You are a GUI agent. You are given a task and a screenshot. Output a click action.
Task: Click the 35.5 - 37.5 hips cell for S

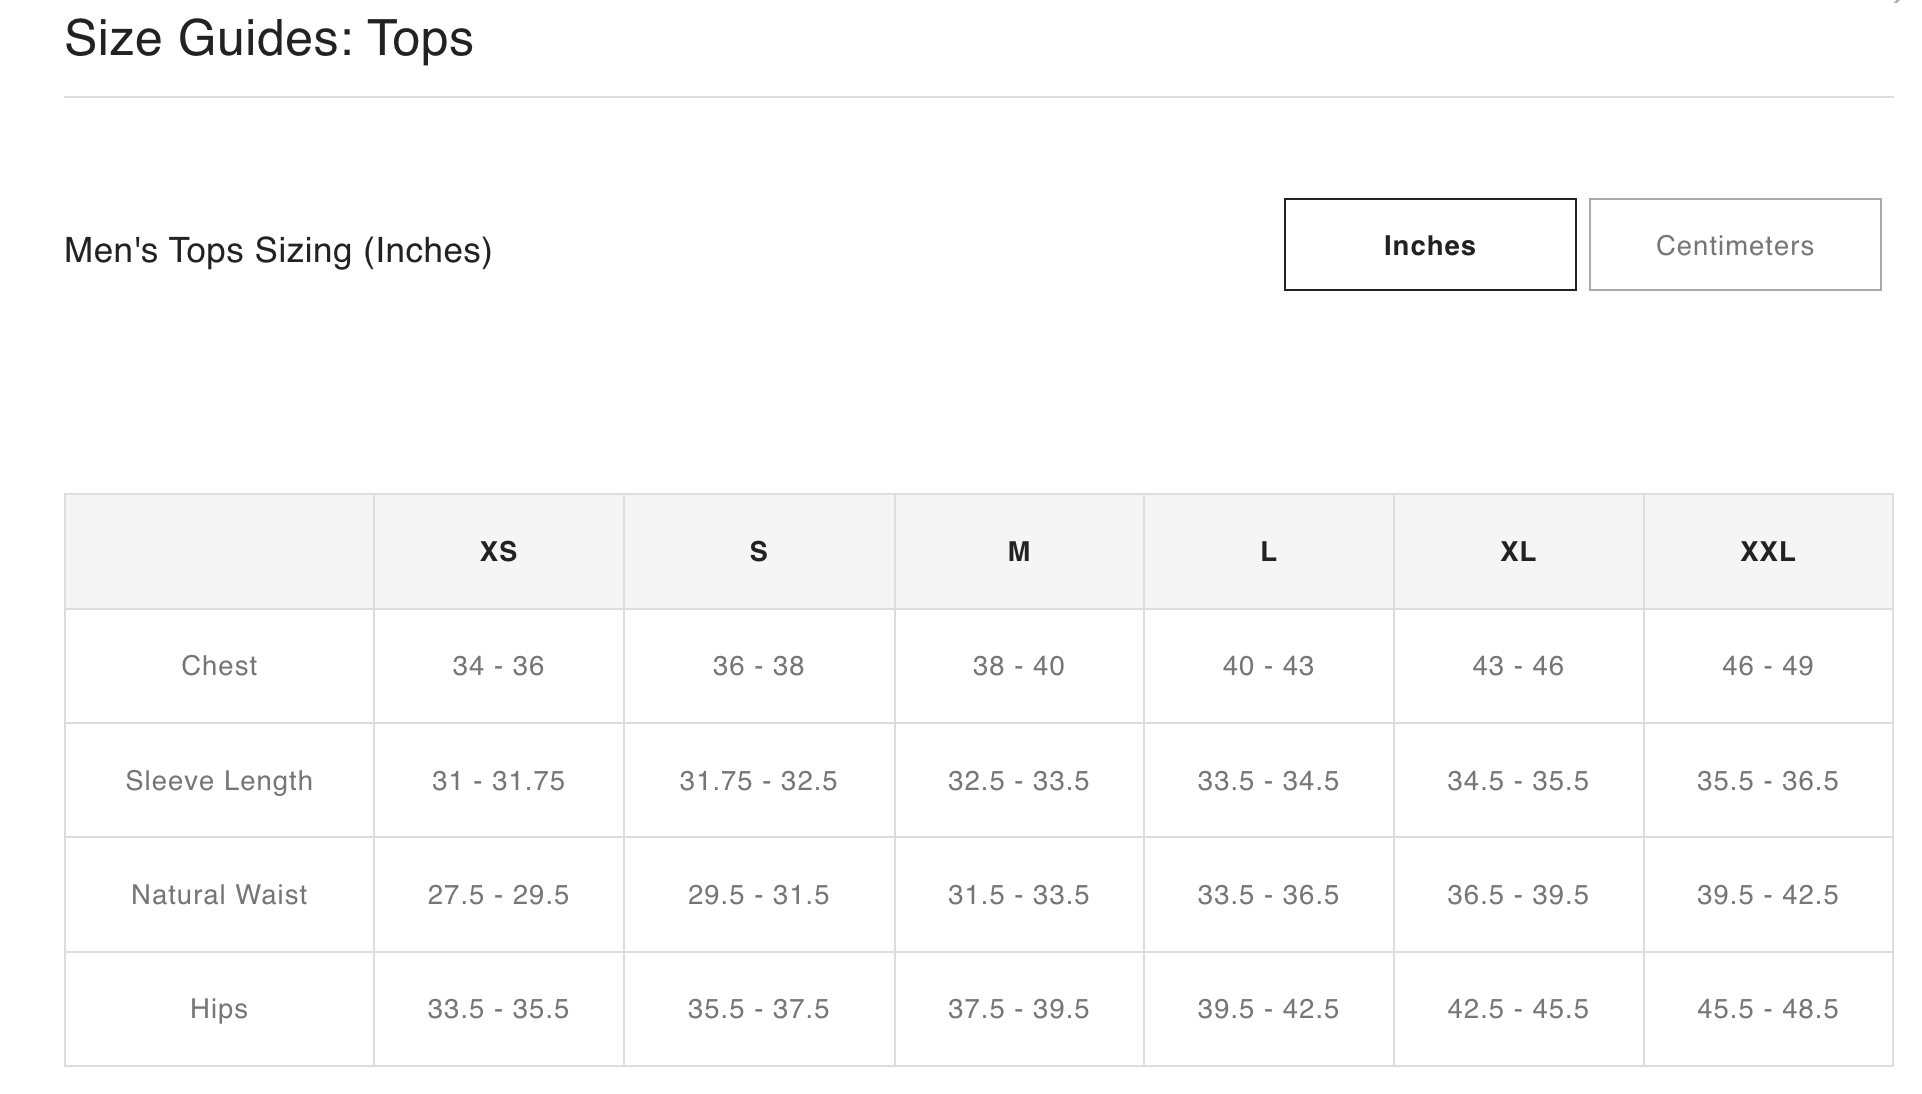pyautogui.click(x=758, y=1009)
